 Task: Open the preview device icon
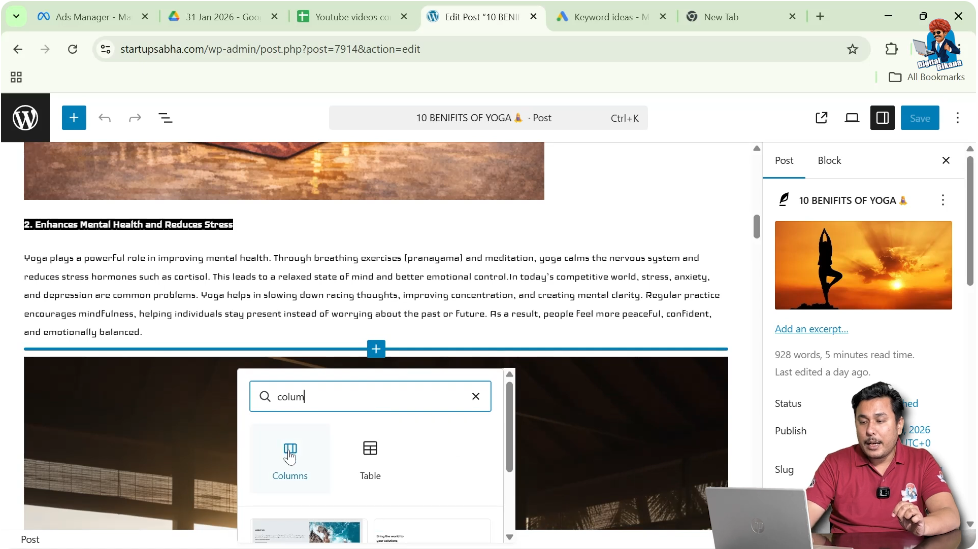coord(852,118)
